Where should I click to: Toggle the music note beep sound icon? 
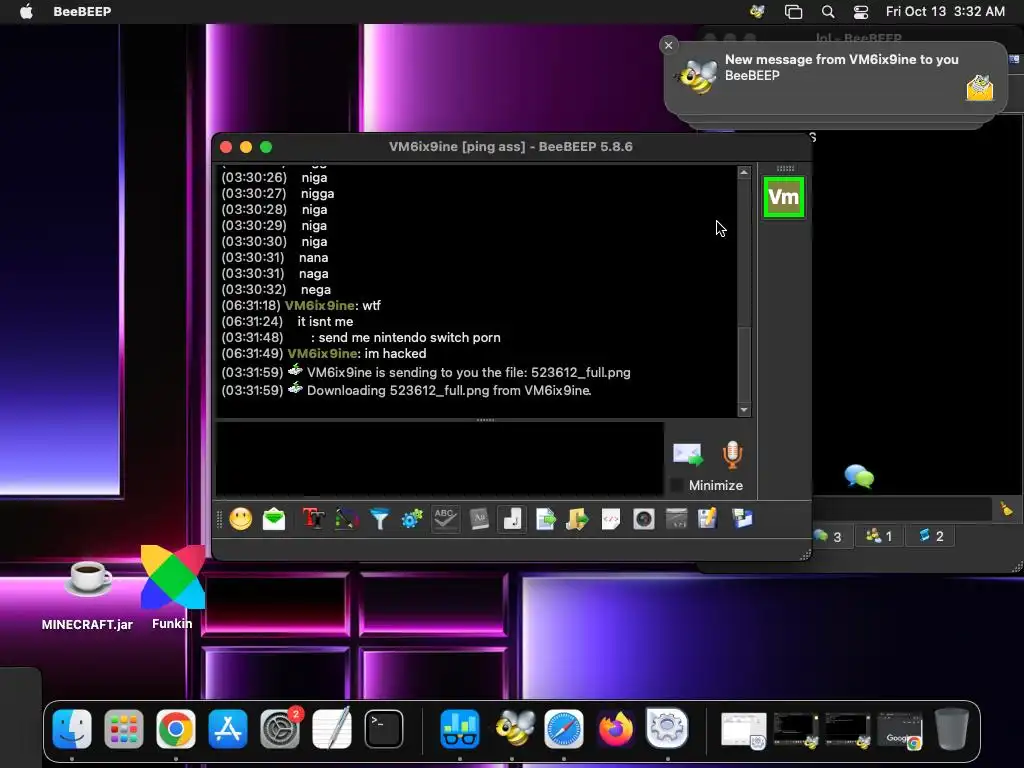(513, 519)
